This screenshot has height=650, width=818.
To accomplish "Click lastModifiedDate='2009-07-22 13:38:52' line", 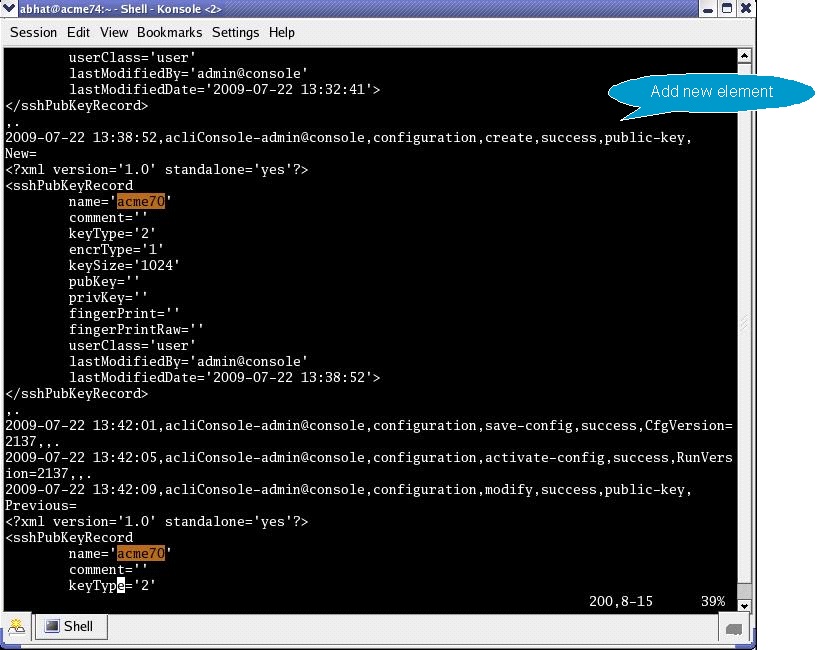I will [224, 377].
